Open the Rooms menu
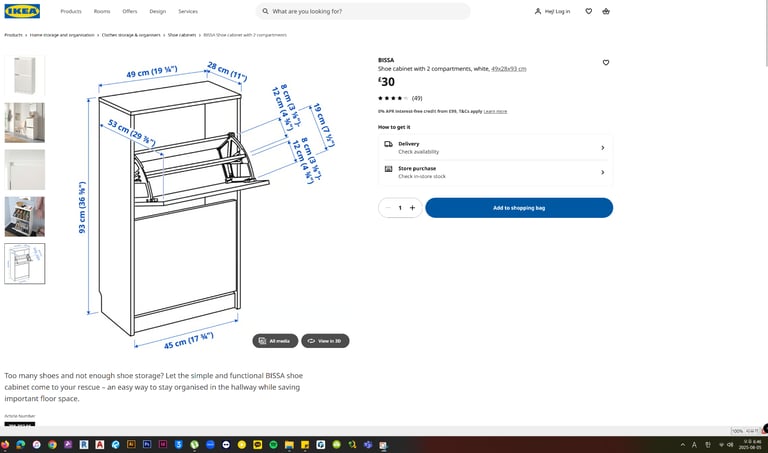Viewport: 768px width, 453px height. coord(102,11)
